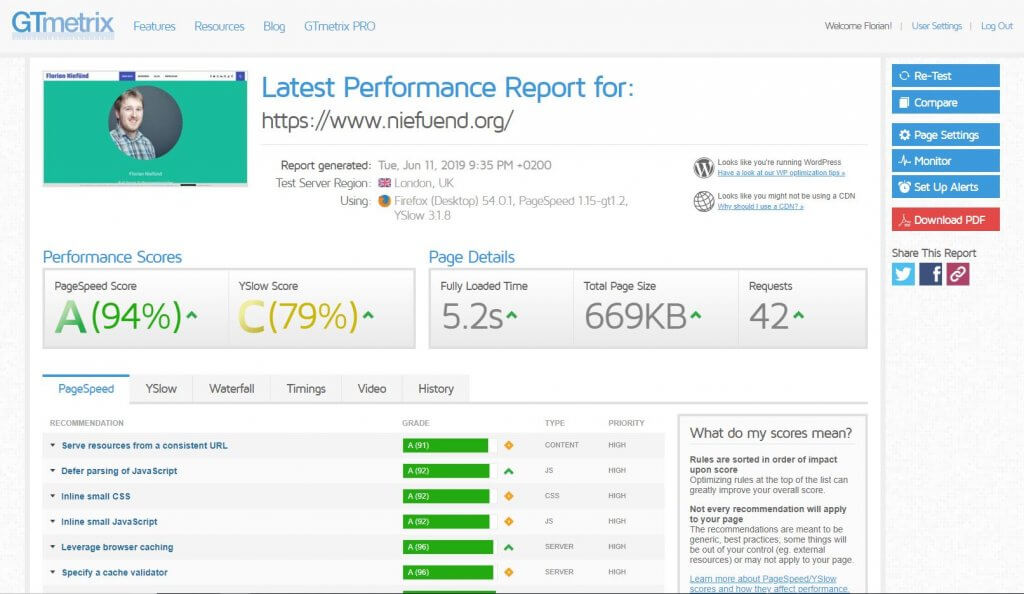
Task: Click the YSlow score up-arrow indicator
Action: (x=368, y=315)
